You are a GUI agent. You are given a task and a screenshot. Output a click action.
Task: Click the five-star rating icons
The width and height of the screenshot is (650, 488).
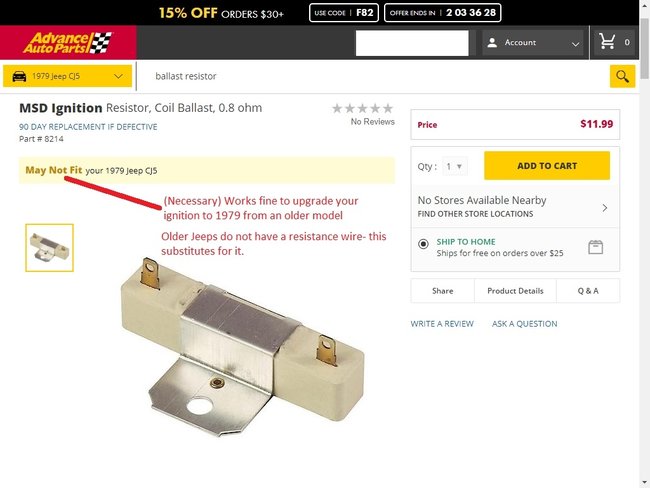point(362,108)
